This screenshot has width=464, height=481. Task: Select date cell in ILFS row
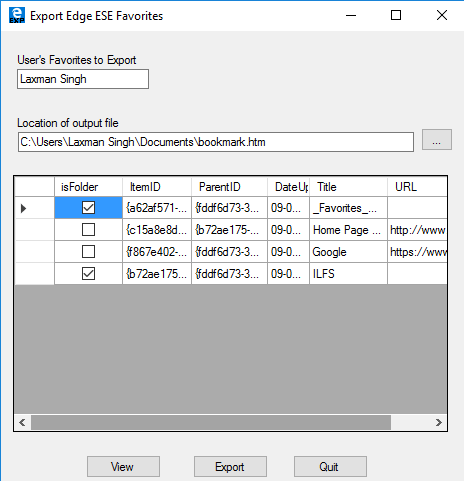pyautogui.click(x=288, y=274)
